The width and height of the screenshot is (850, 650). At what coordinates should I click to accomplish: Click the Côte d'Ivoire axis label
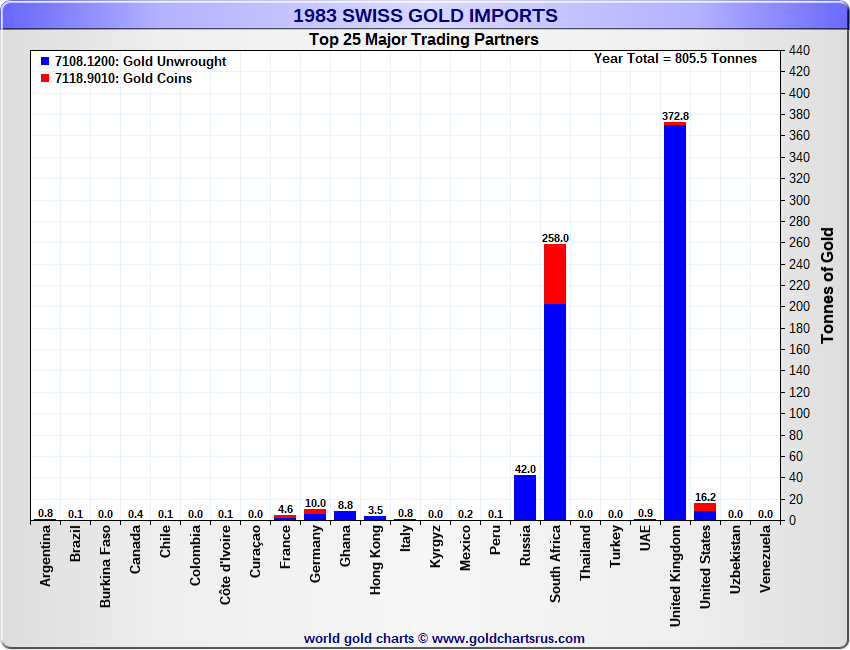(x=226, y=565)
